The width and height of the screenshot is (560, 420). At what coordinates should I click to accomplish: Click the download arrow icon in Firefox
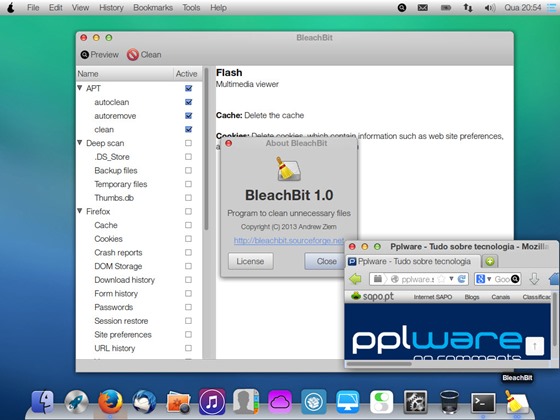click(x=534, y=279)
